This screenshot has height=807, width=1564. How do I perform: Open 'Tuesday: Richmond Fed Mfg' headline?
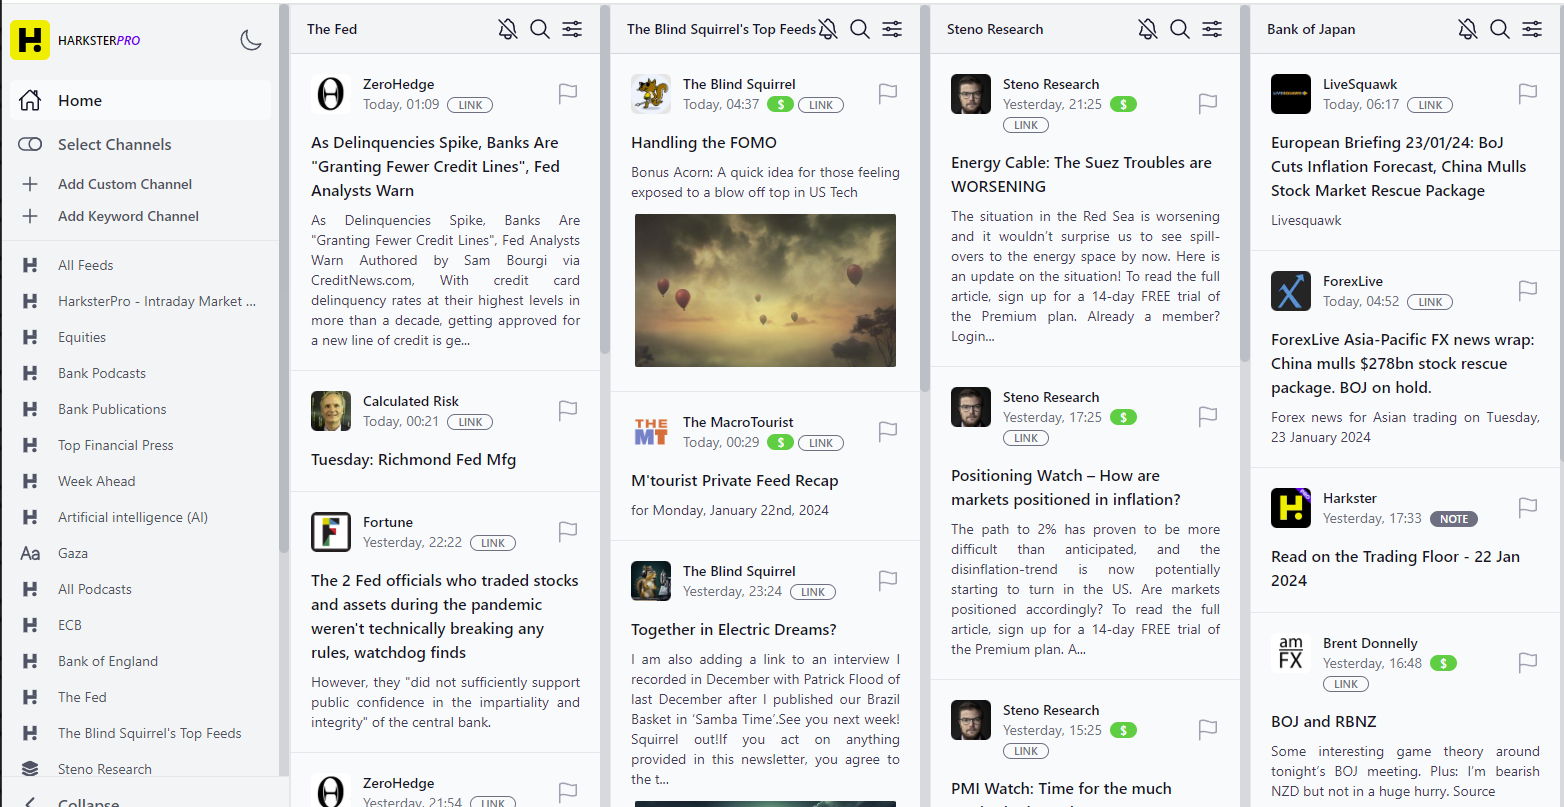(414, 460)
